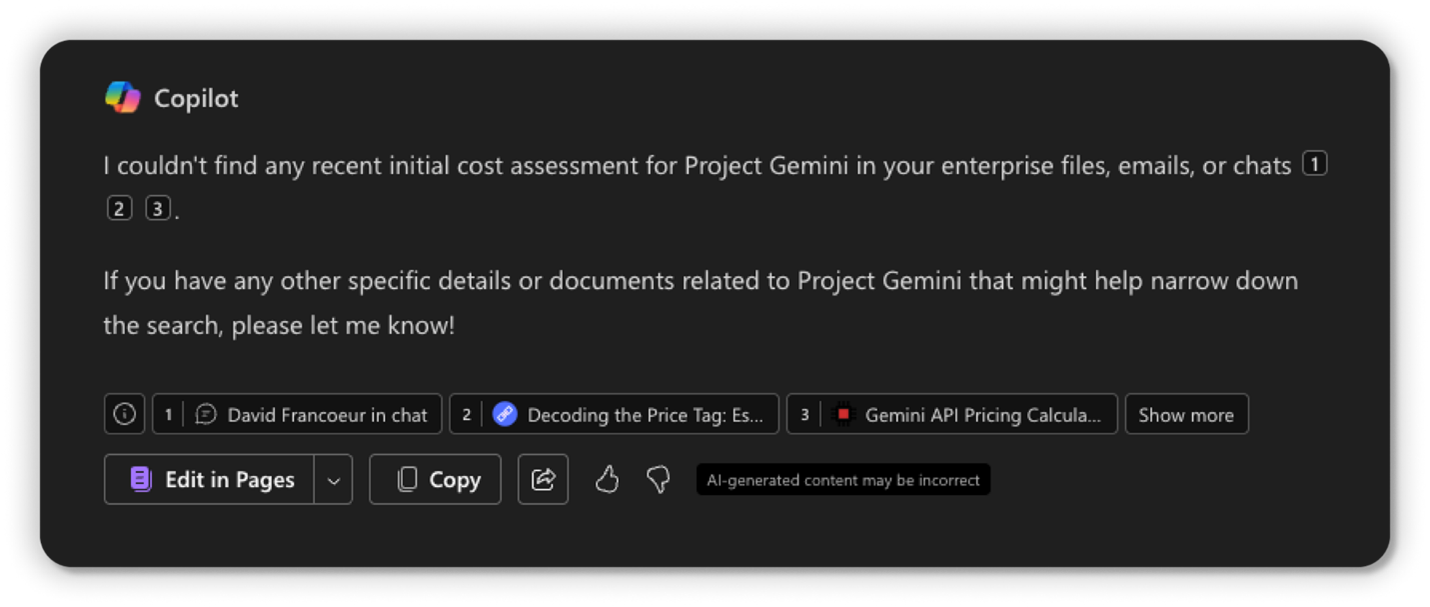Screen dimensions: 1430x607
Task: Open citation marker 1 after the first sentence
Action: pos(1317,164)
